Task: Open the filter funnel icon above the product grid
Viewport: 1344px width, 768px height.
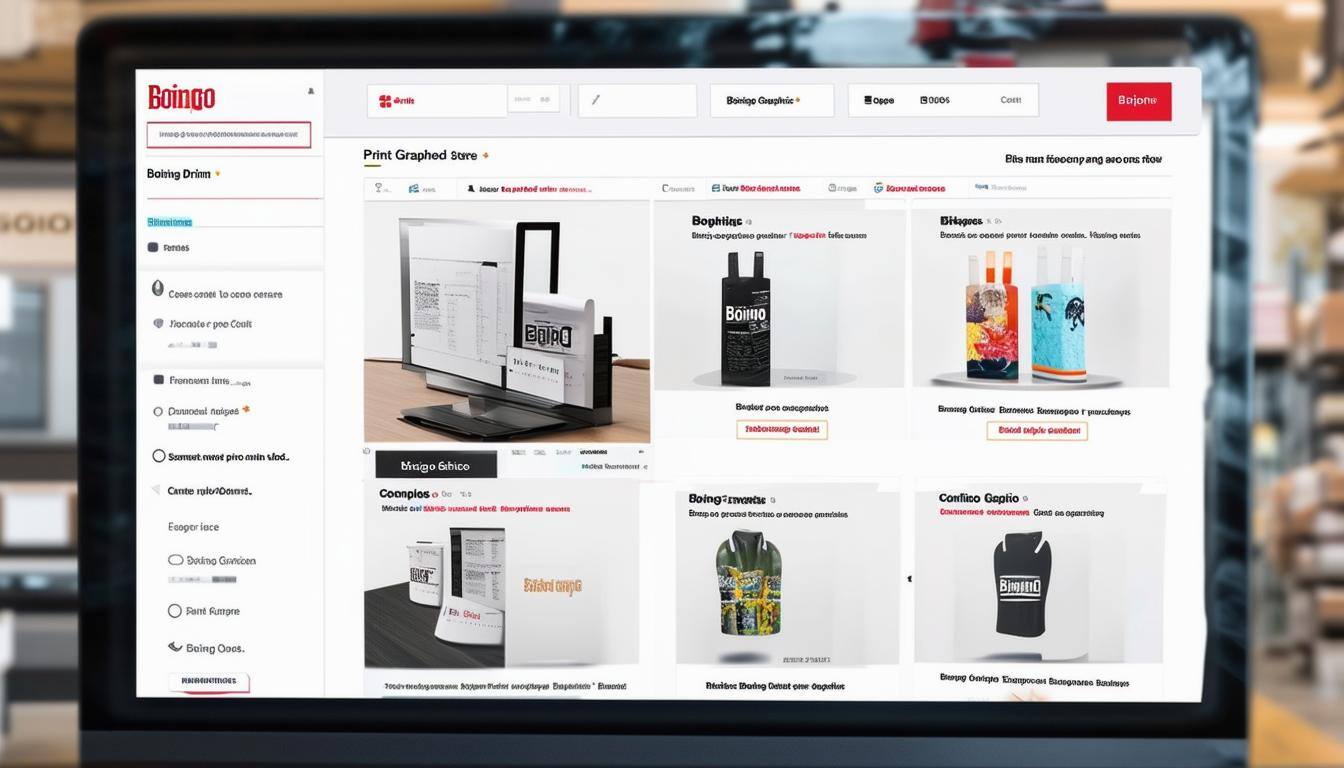Action: click(x=378, y=187)
